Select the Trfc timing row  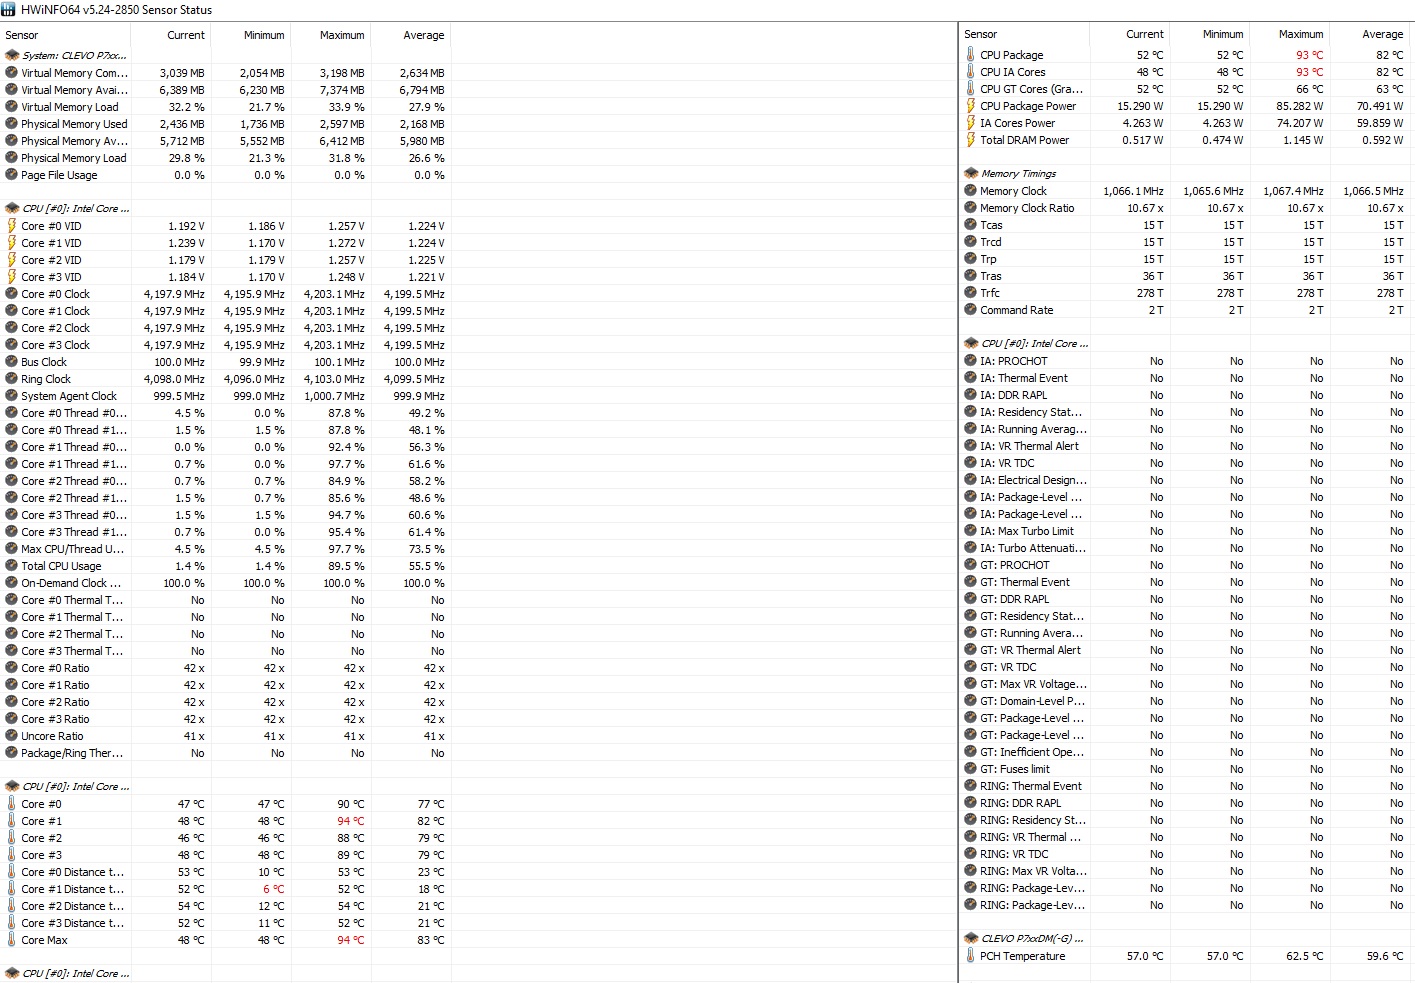(1186, 292)
